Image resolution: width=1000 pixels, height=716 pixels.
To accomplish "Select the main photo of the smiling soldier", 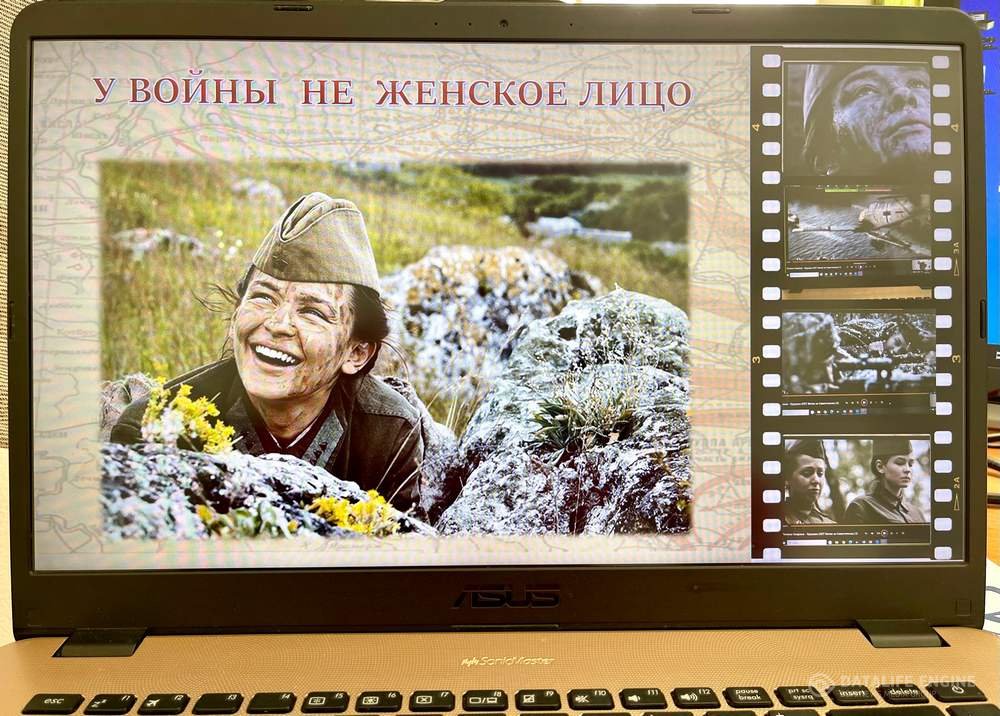I will pyautogui.click(x=394, y=350).
